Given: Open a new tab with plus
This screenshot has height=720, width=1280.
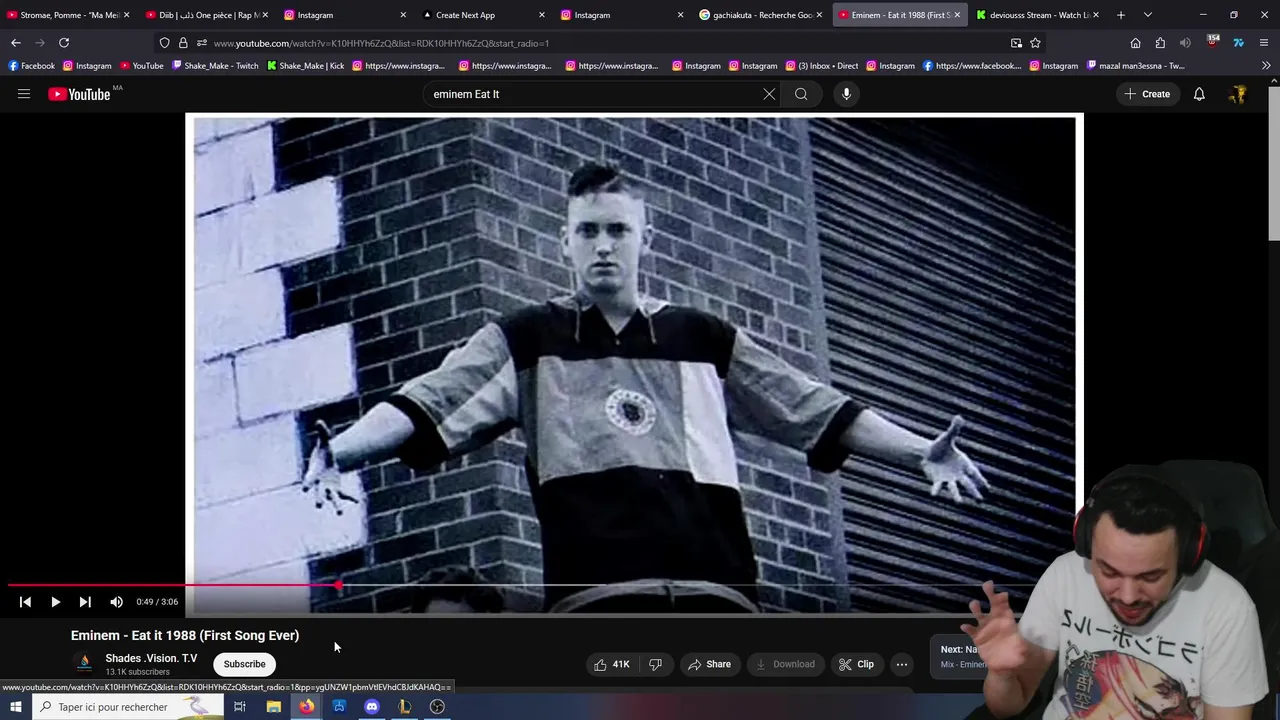Looking at the screenshot, I should (x=1120, y=15).
